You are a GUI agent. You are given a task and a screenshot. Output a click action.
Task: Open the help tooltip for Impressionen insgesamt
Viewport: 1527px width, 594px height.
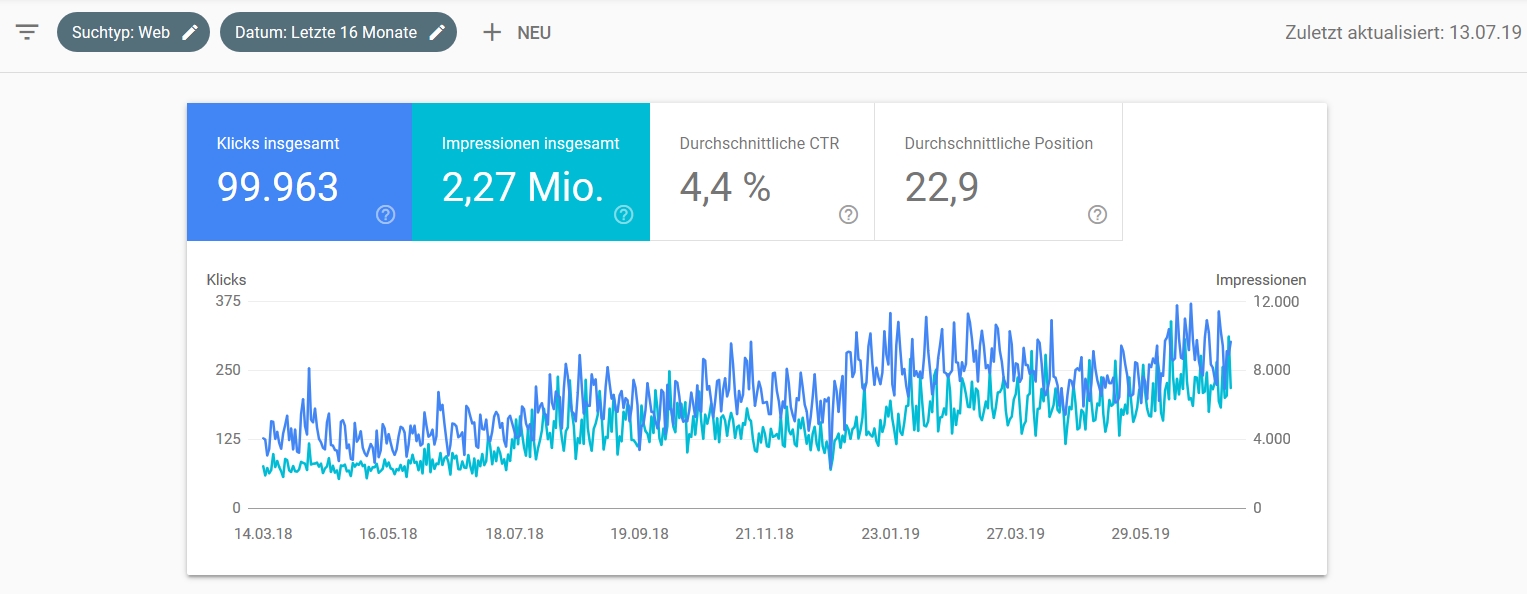click(x=623, y=214)
